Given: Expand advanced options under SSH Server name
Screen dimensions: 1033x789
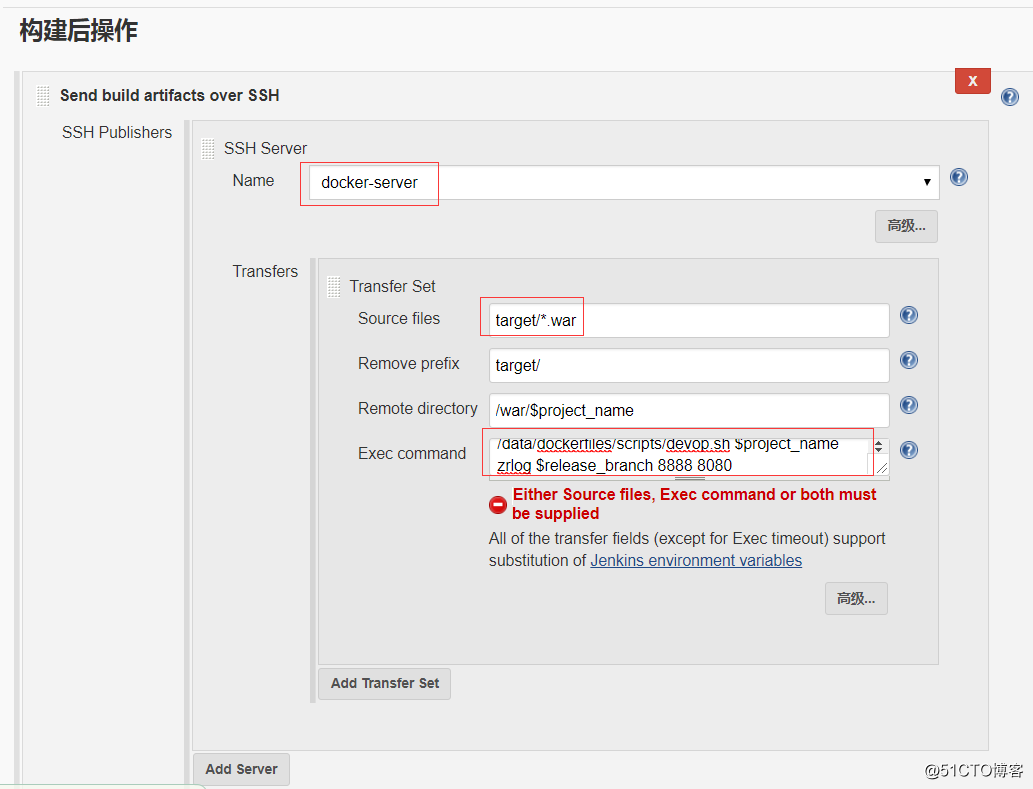Looking at the screenshot, I should [x=906, y=226].
